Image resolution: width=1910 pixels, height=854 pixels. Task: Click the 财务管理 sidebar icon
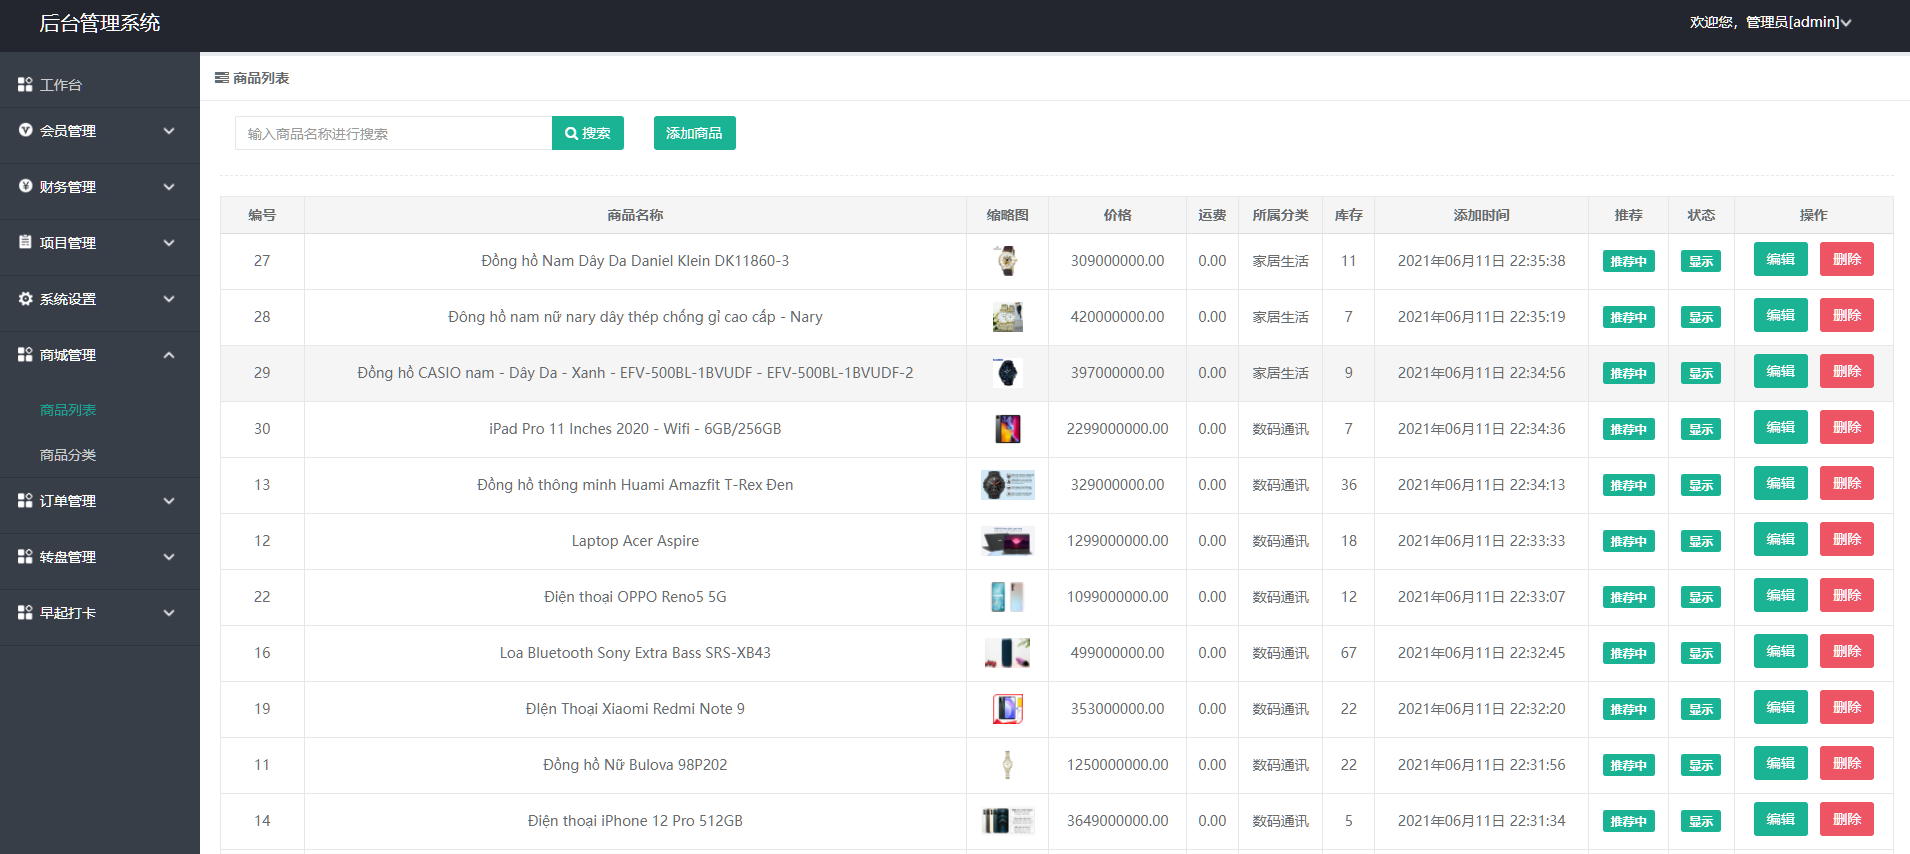[x=25, y=187]
